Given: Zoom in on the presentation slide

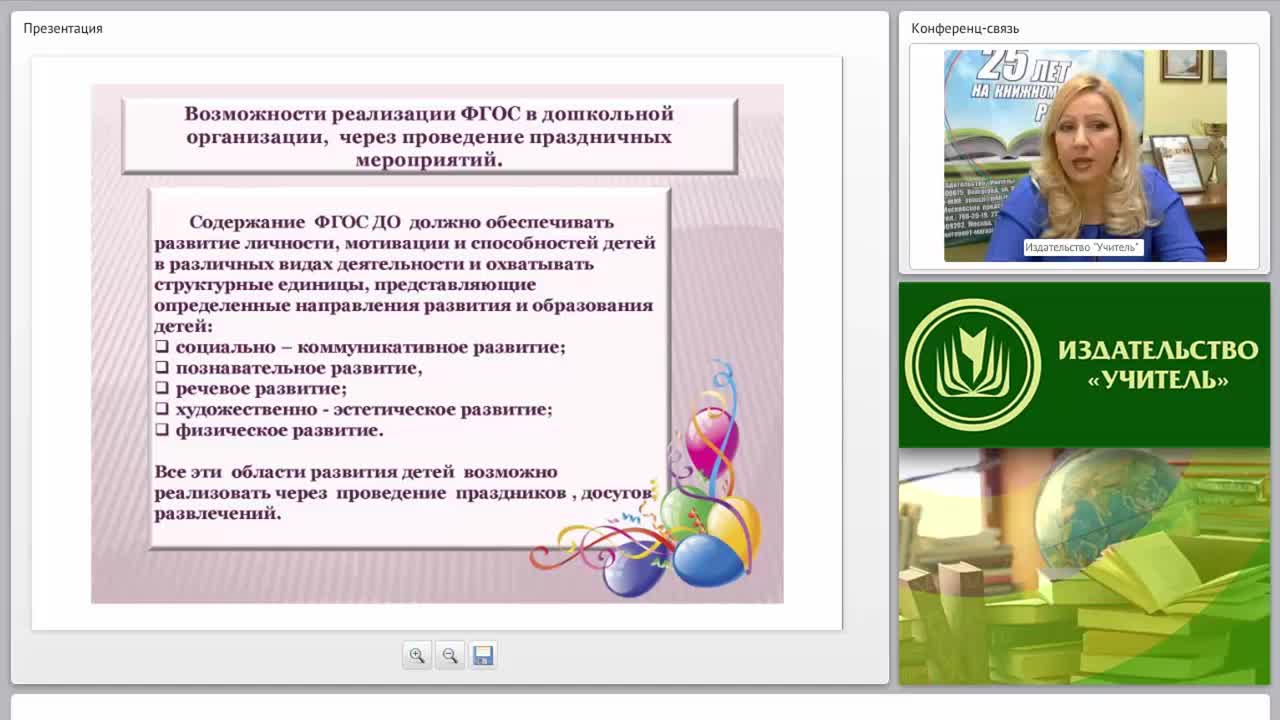Looking at the screenshot, I should coord(417,655).
